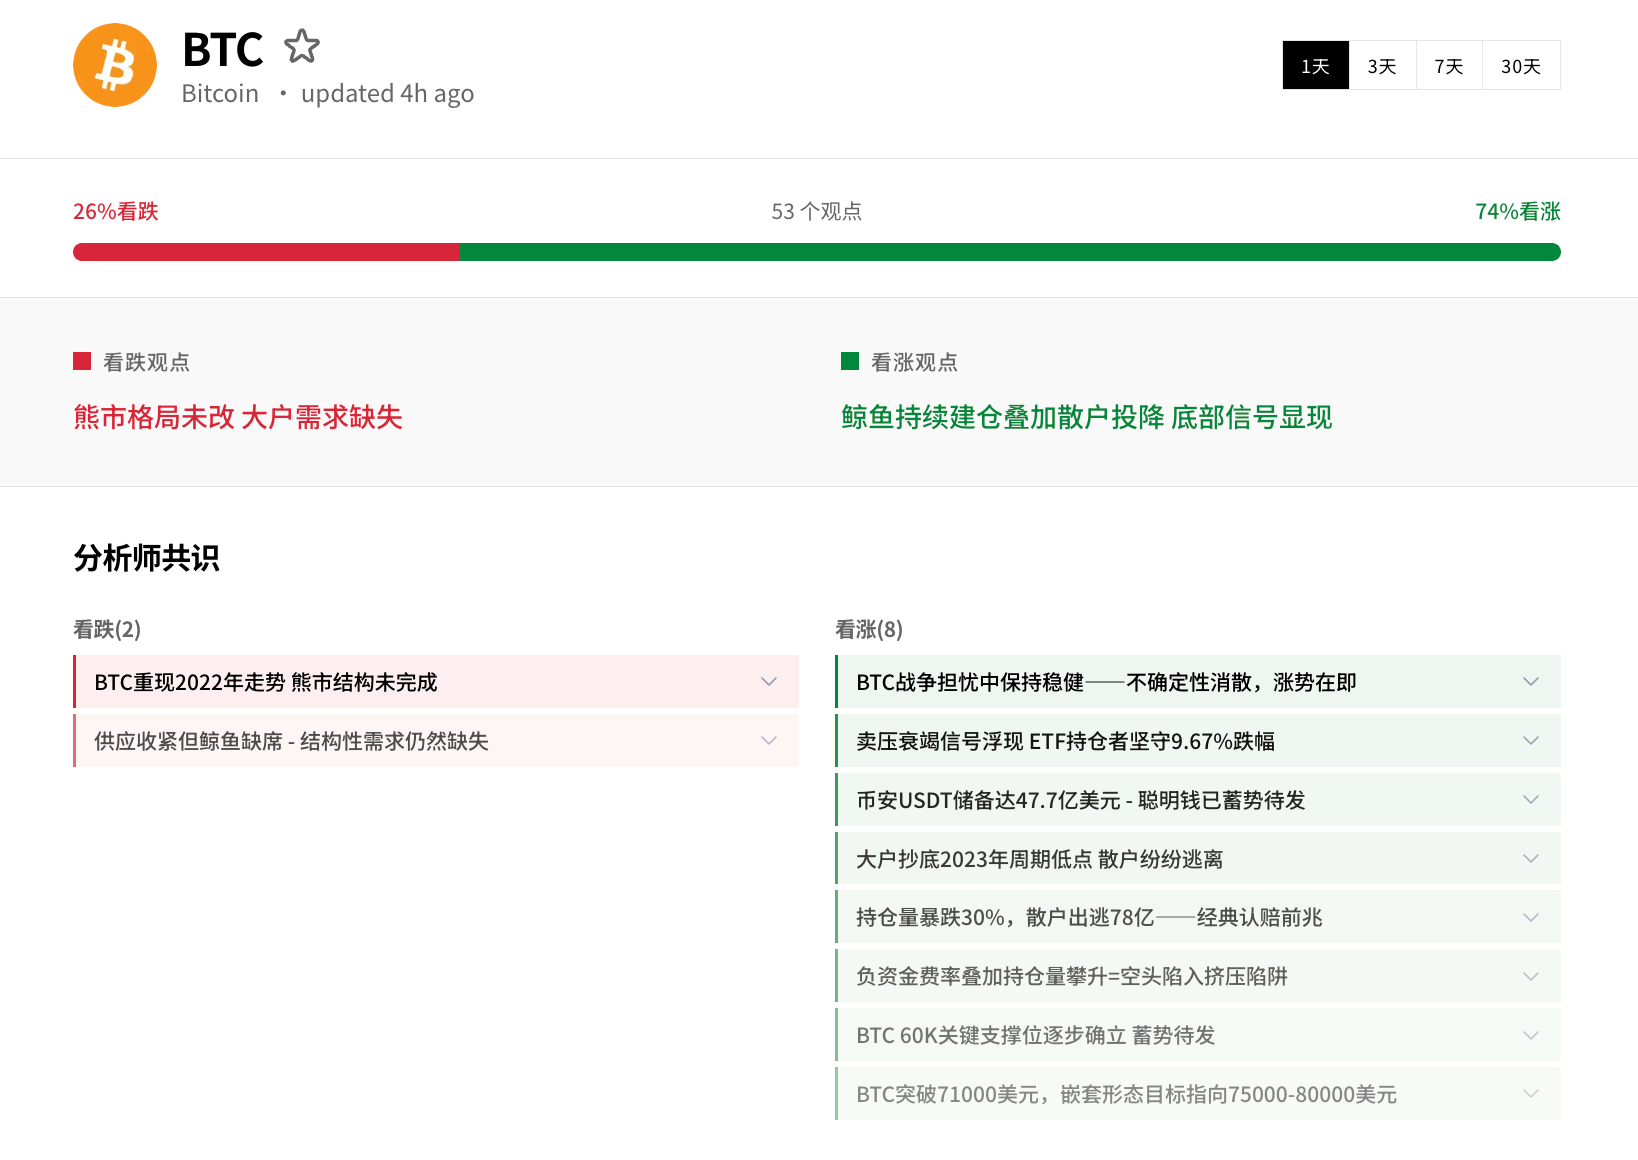Click the red bearish portion of sentiment bar
Screen dimensions: 1638x1160
(x=265, y=252)
